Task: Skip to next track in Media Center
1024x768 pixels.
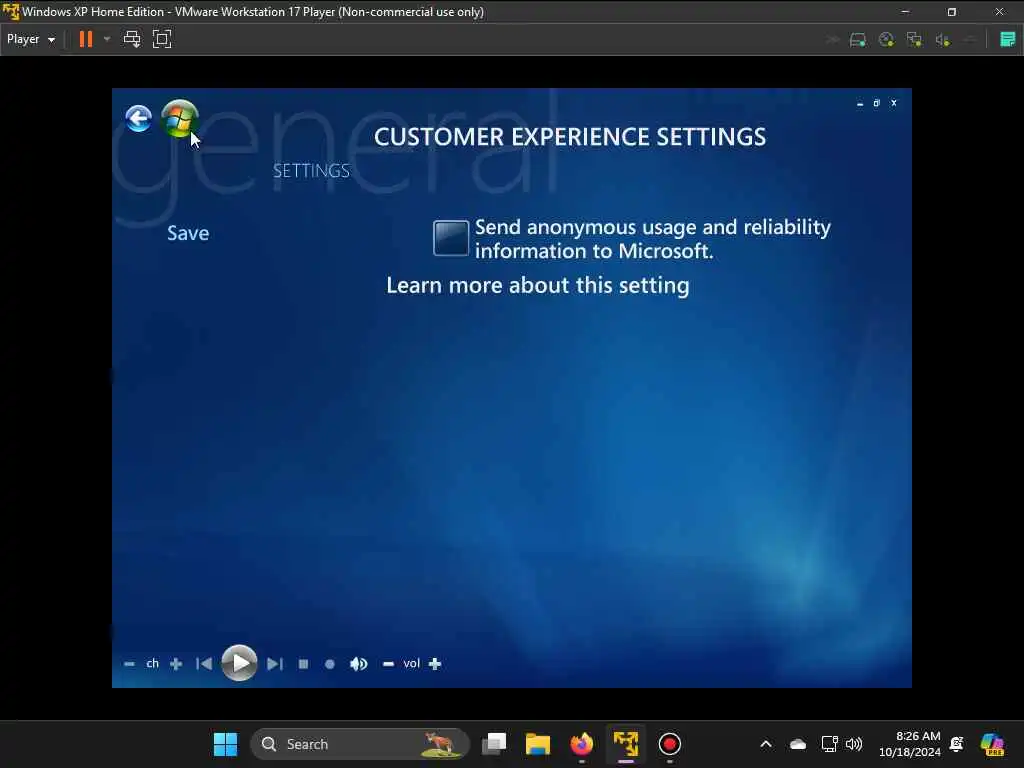Action: (x=275, y=664)
